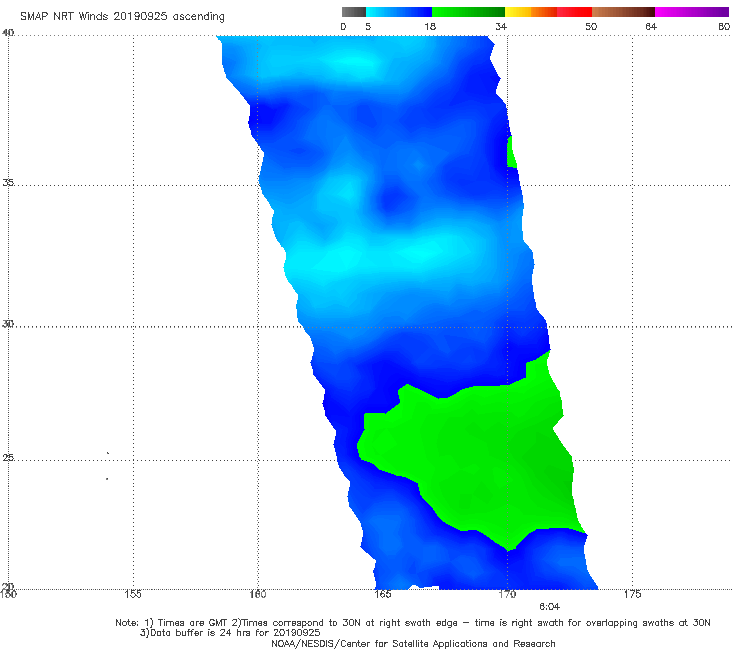Click the "155" longitude axis label
The image size is (740, 650).
coord(133,594)
